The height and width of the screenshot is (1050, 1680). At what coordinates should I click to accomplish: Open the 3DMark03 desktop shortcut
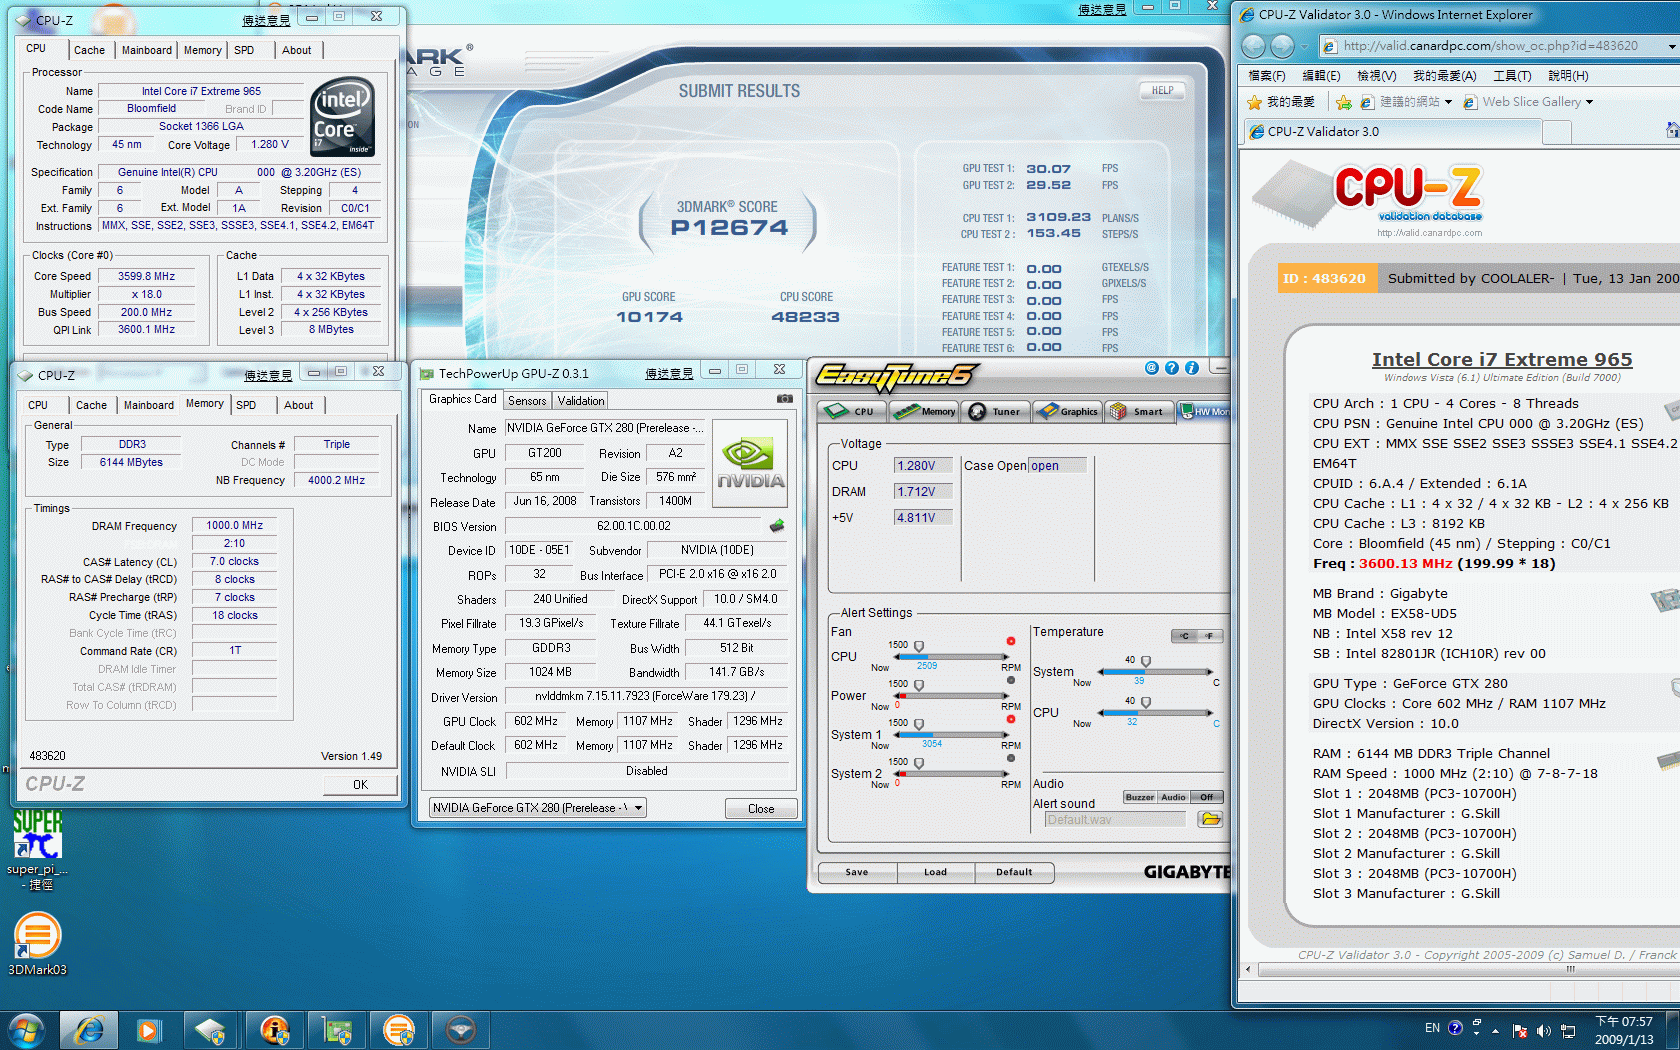point(38,944)
